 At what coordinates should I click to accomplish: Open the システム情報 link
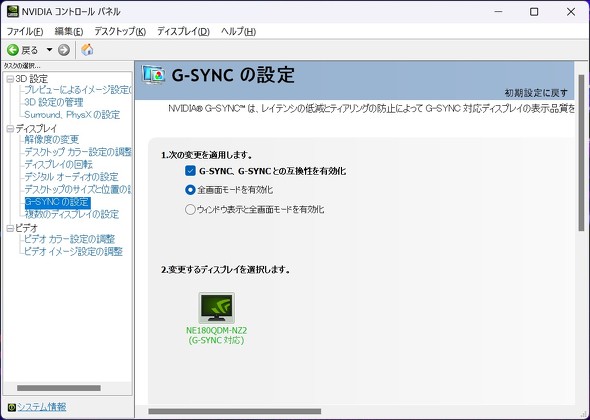[x=42, y=407]
